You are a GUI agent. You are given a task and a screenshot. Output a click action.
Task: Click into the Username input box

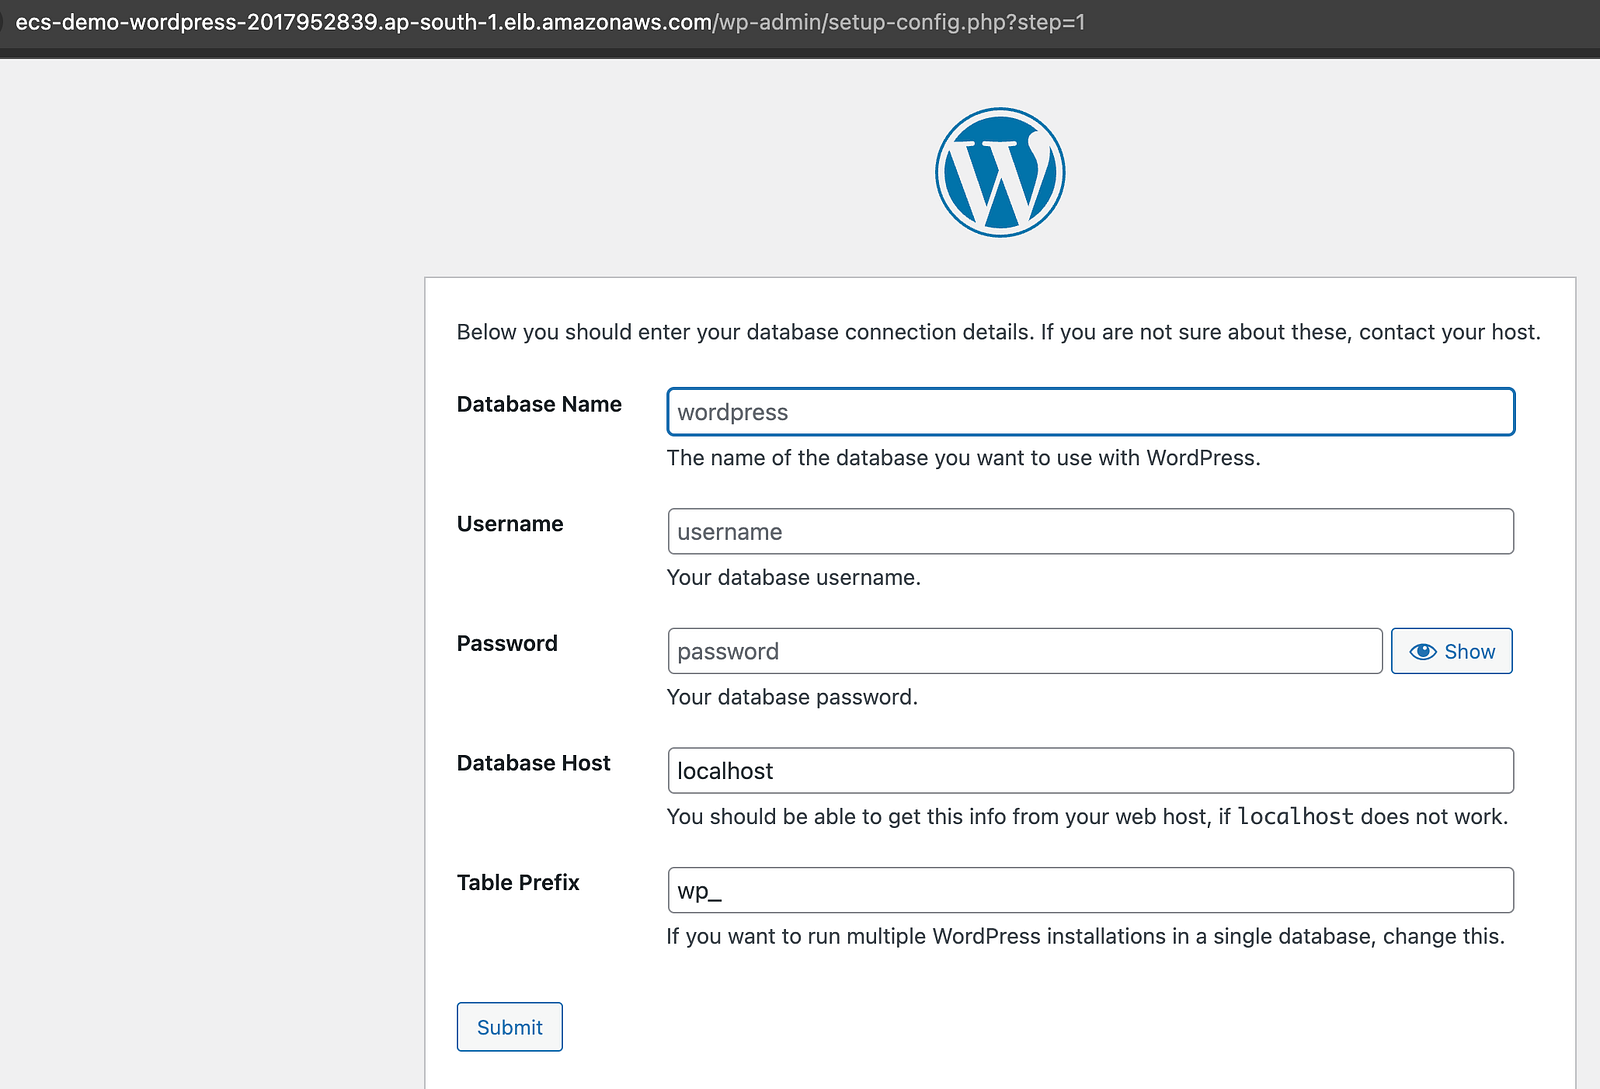(1091, 531)
